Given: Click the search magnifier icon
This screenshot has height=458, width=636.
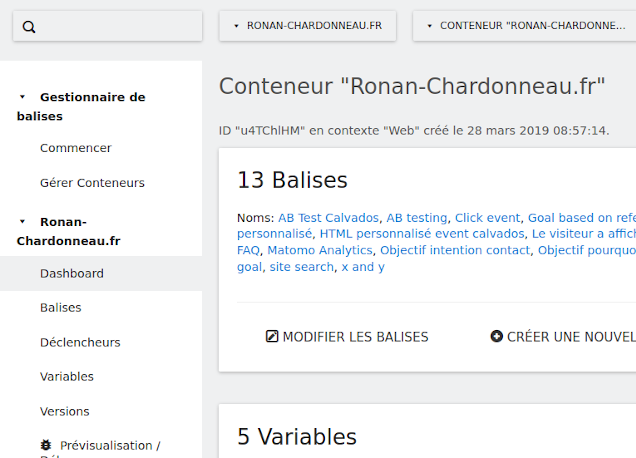Looking at the screenshot, I should [x=29, y=27].
